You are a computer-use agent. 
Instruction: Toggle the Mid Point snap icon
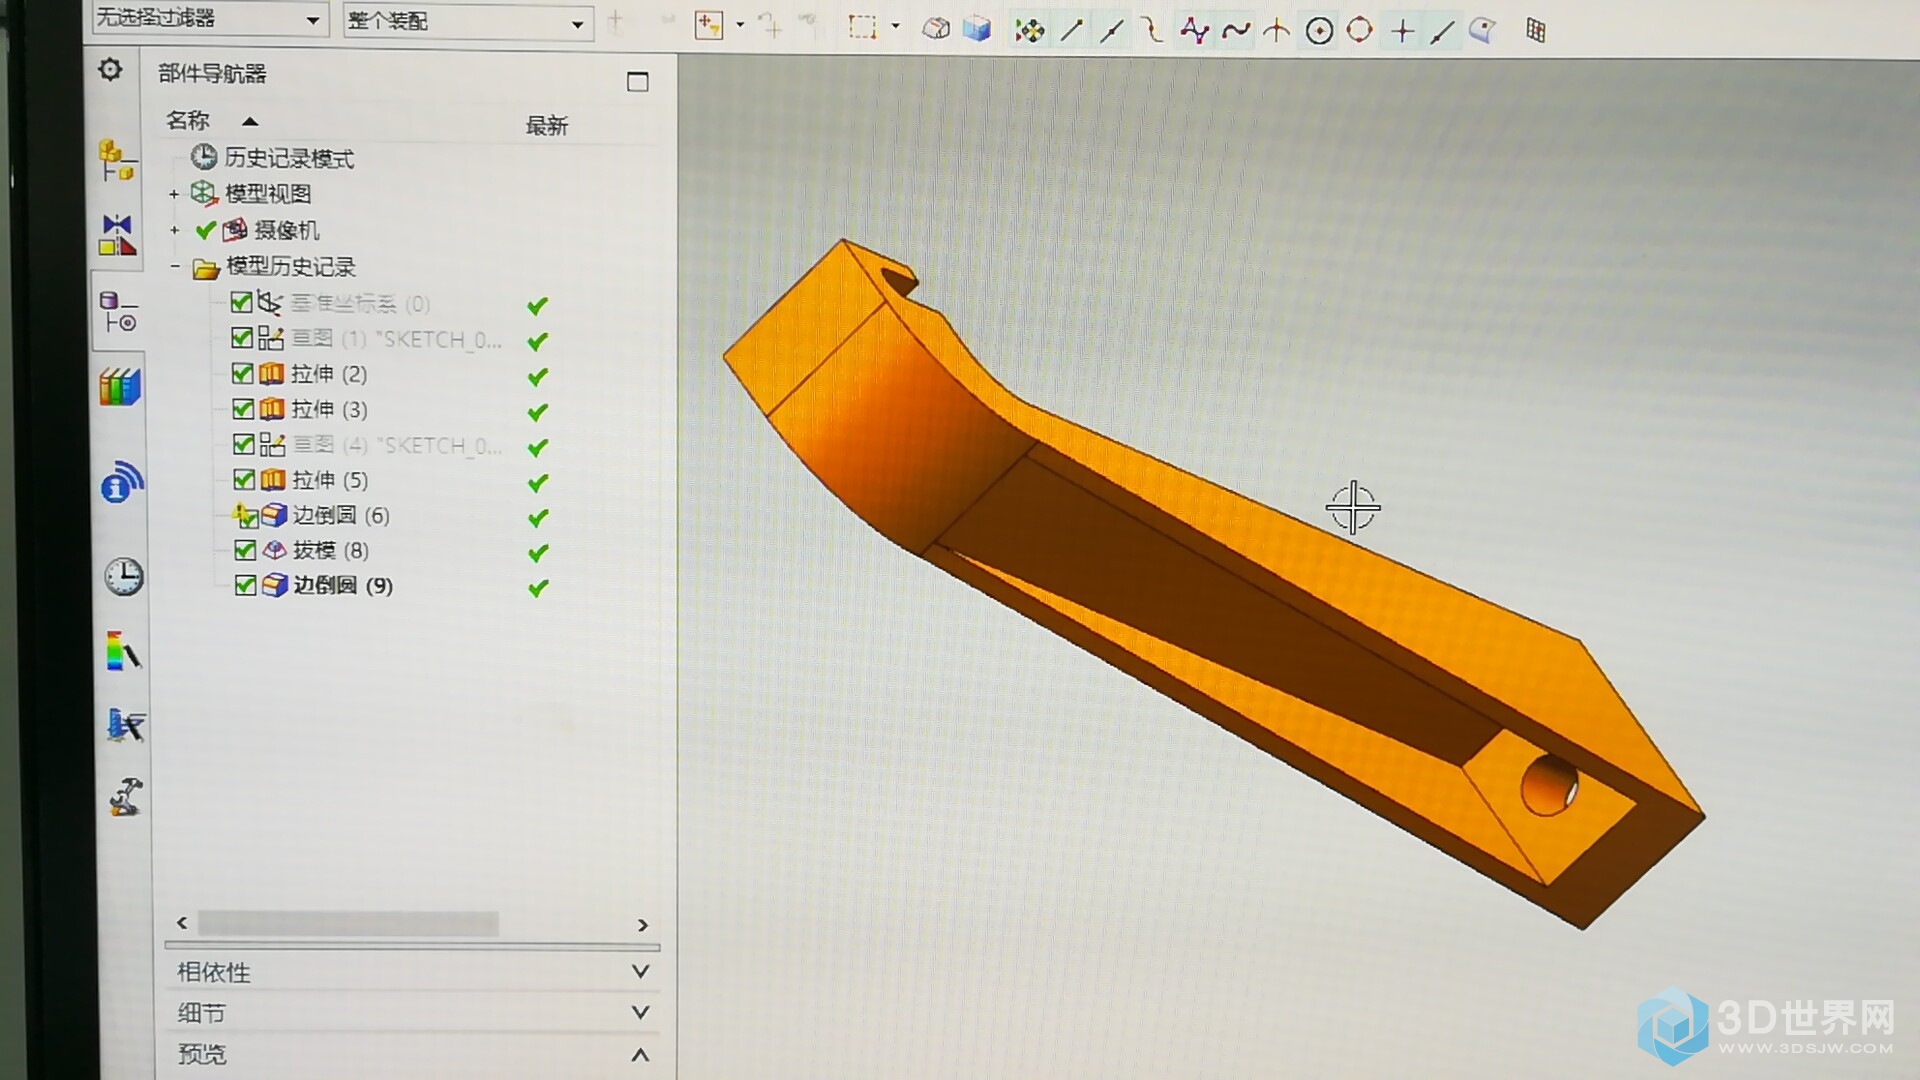coord(1111,31)
